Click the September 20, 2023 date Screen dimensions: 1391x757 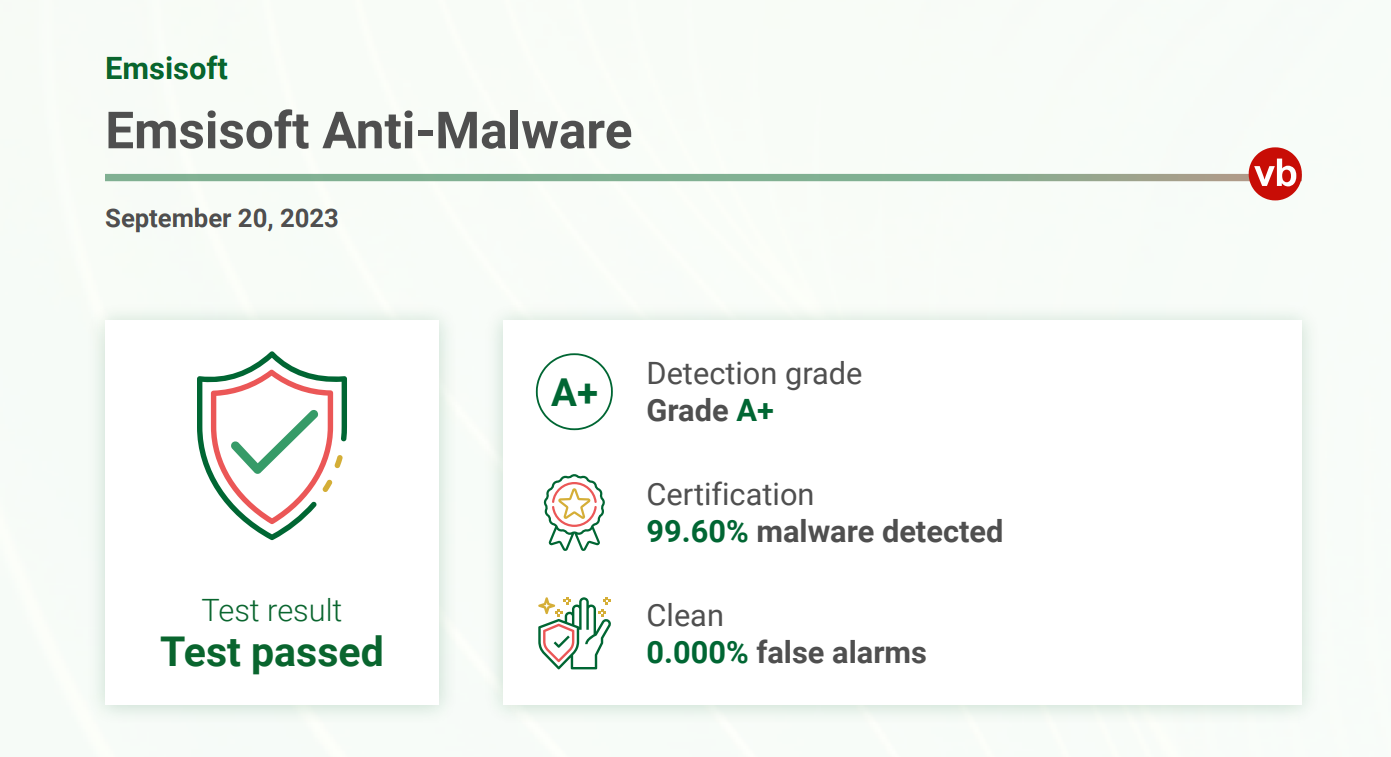pos(222,218)
